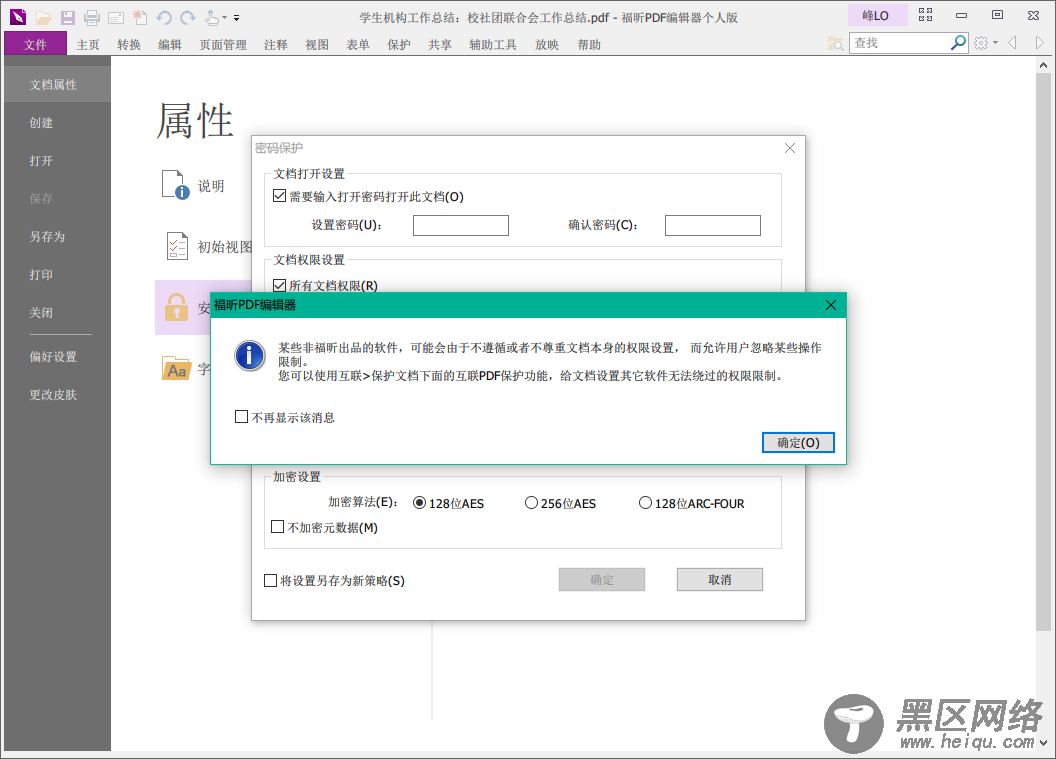The image size is (1056, 759).
Task: Open the 注释 tab
Action: (275, 44)
